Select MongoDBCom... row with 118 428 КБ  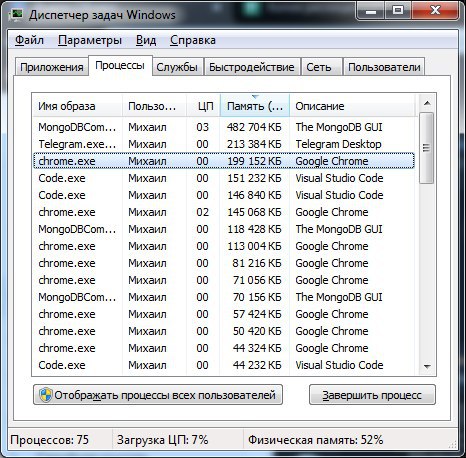(x=224, y=229)
